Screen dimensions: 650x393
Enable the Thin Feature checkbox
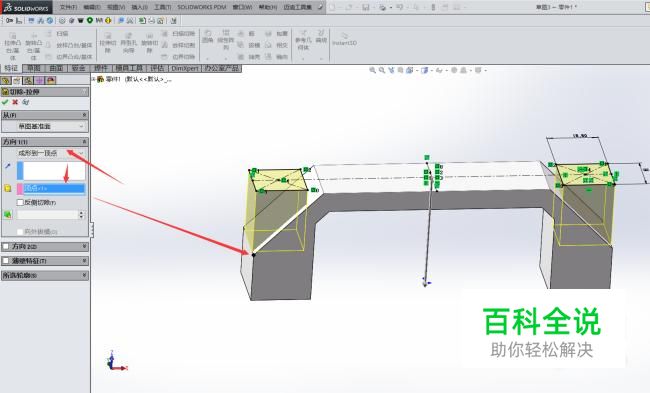(6, 261)
